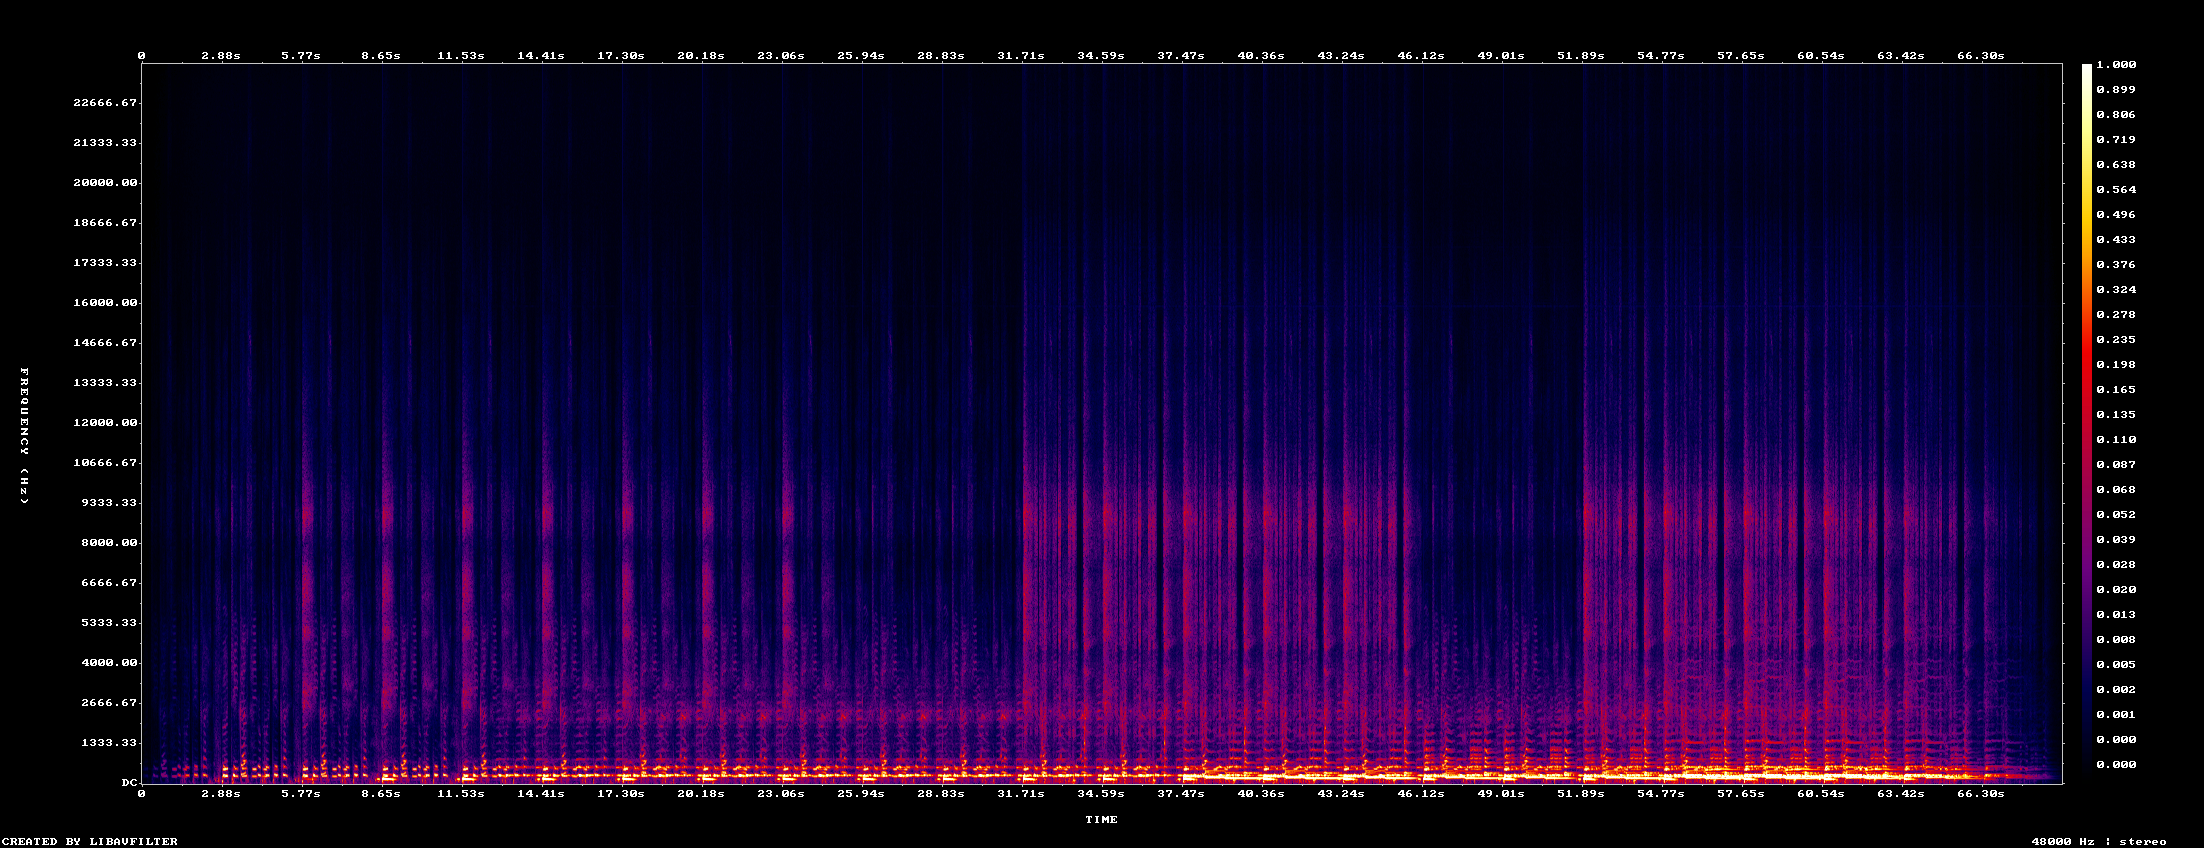
Task: Click the 0.087 legend value
Action: 2116,465
